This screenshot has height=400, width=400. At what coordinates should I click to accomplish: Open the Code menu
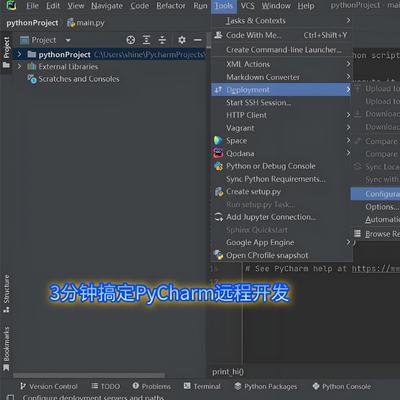click(140, 6)
